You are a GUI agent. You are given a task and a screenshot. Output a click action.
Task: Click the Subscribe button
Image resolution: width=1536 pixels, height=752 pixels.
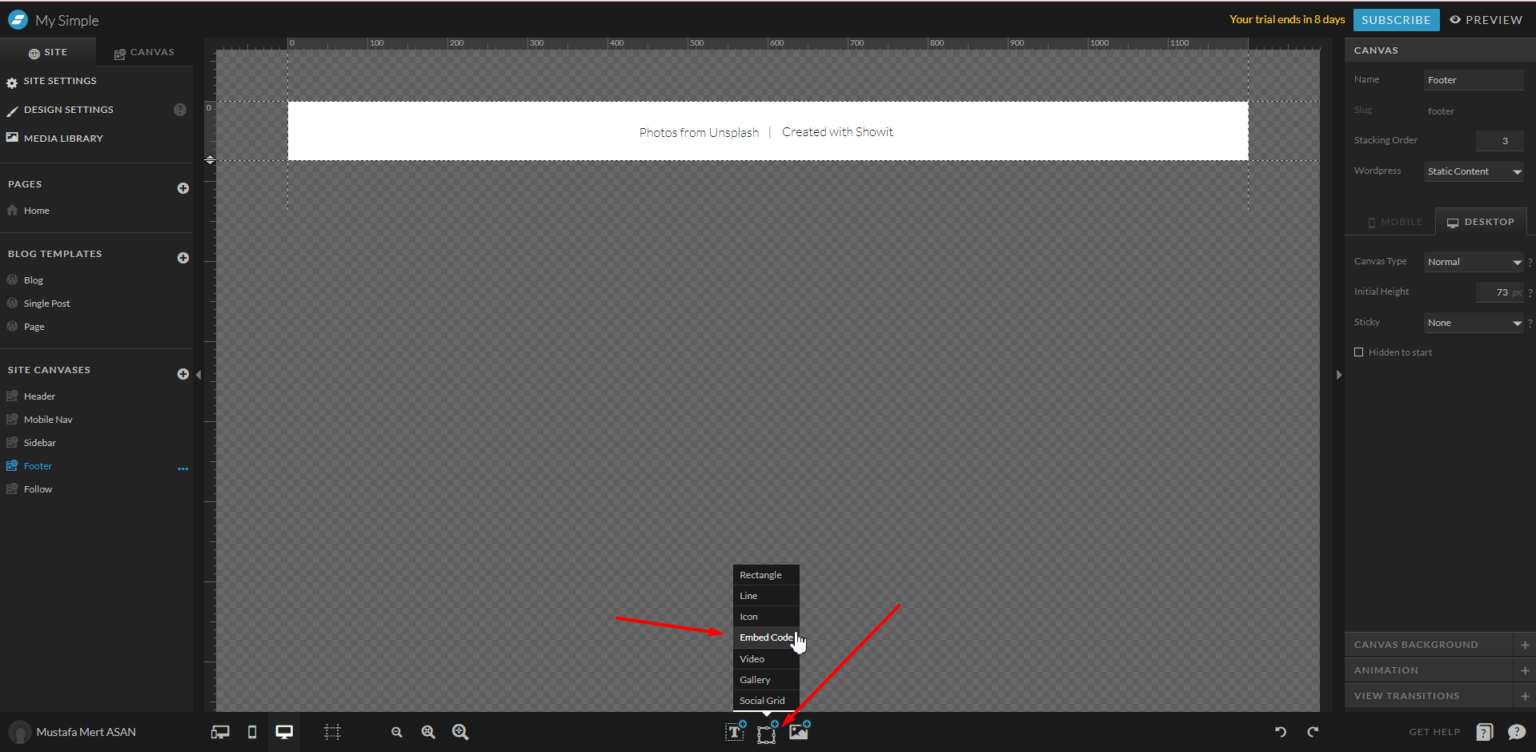[x=1396, y=20]
